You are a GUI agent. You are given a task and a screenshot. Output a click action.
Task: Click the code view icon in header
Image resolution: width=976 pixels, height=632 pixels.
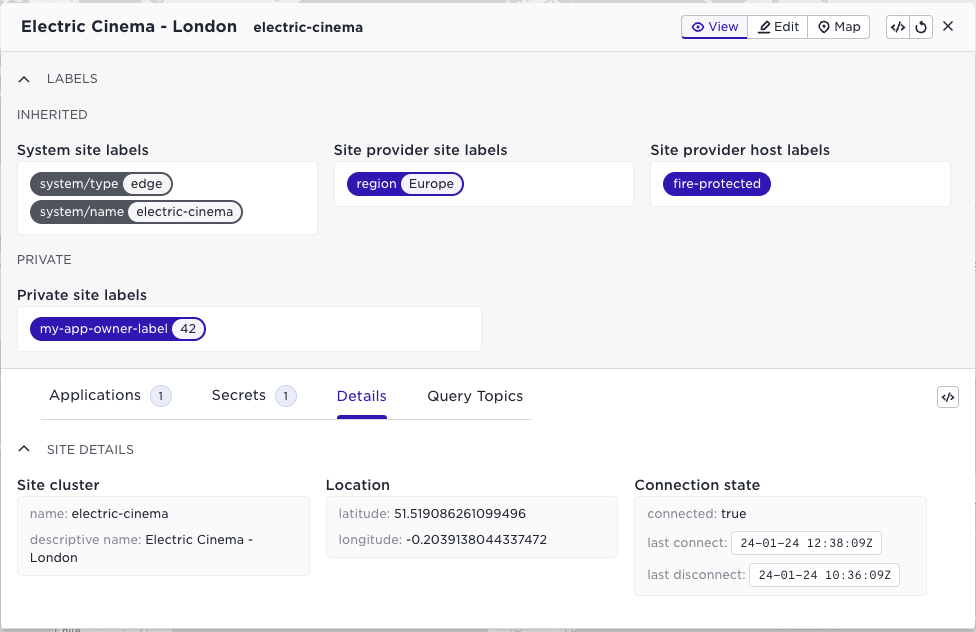[x=898, y=27]
